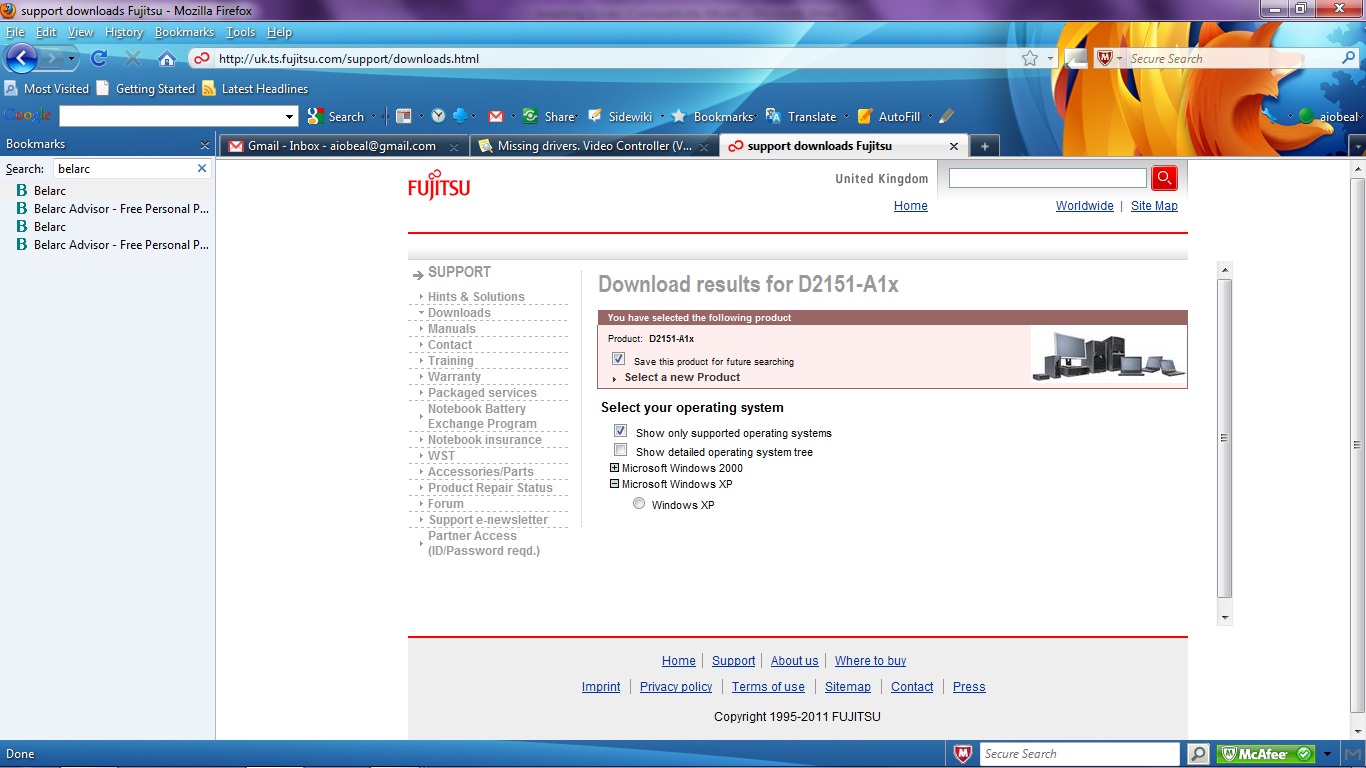Open the list-all-tabs dropdown
The image size is (1366, 768).
pyautogui.click(x=1357, y=147)
